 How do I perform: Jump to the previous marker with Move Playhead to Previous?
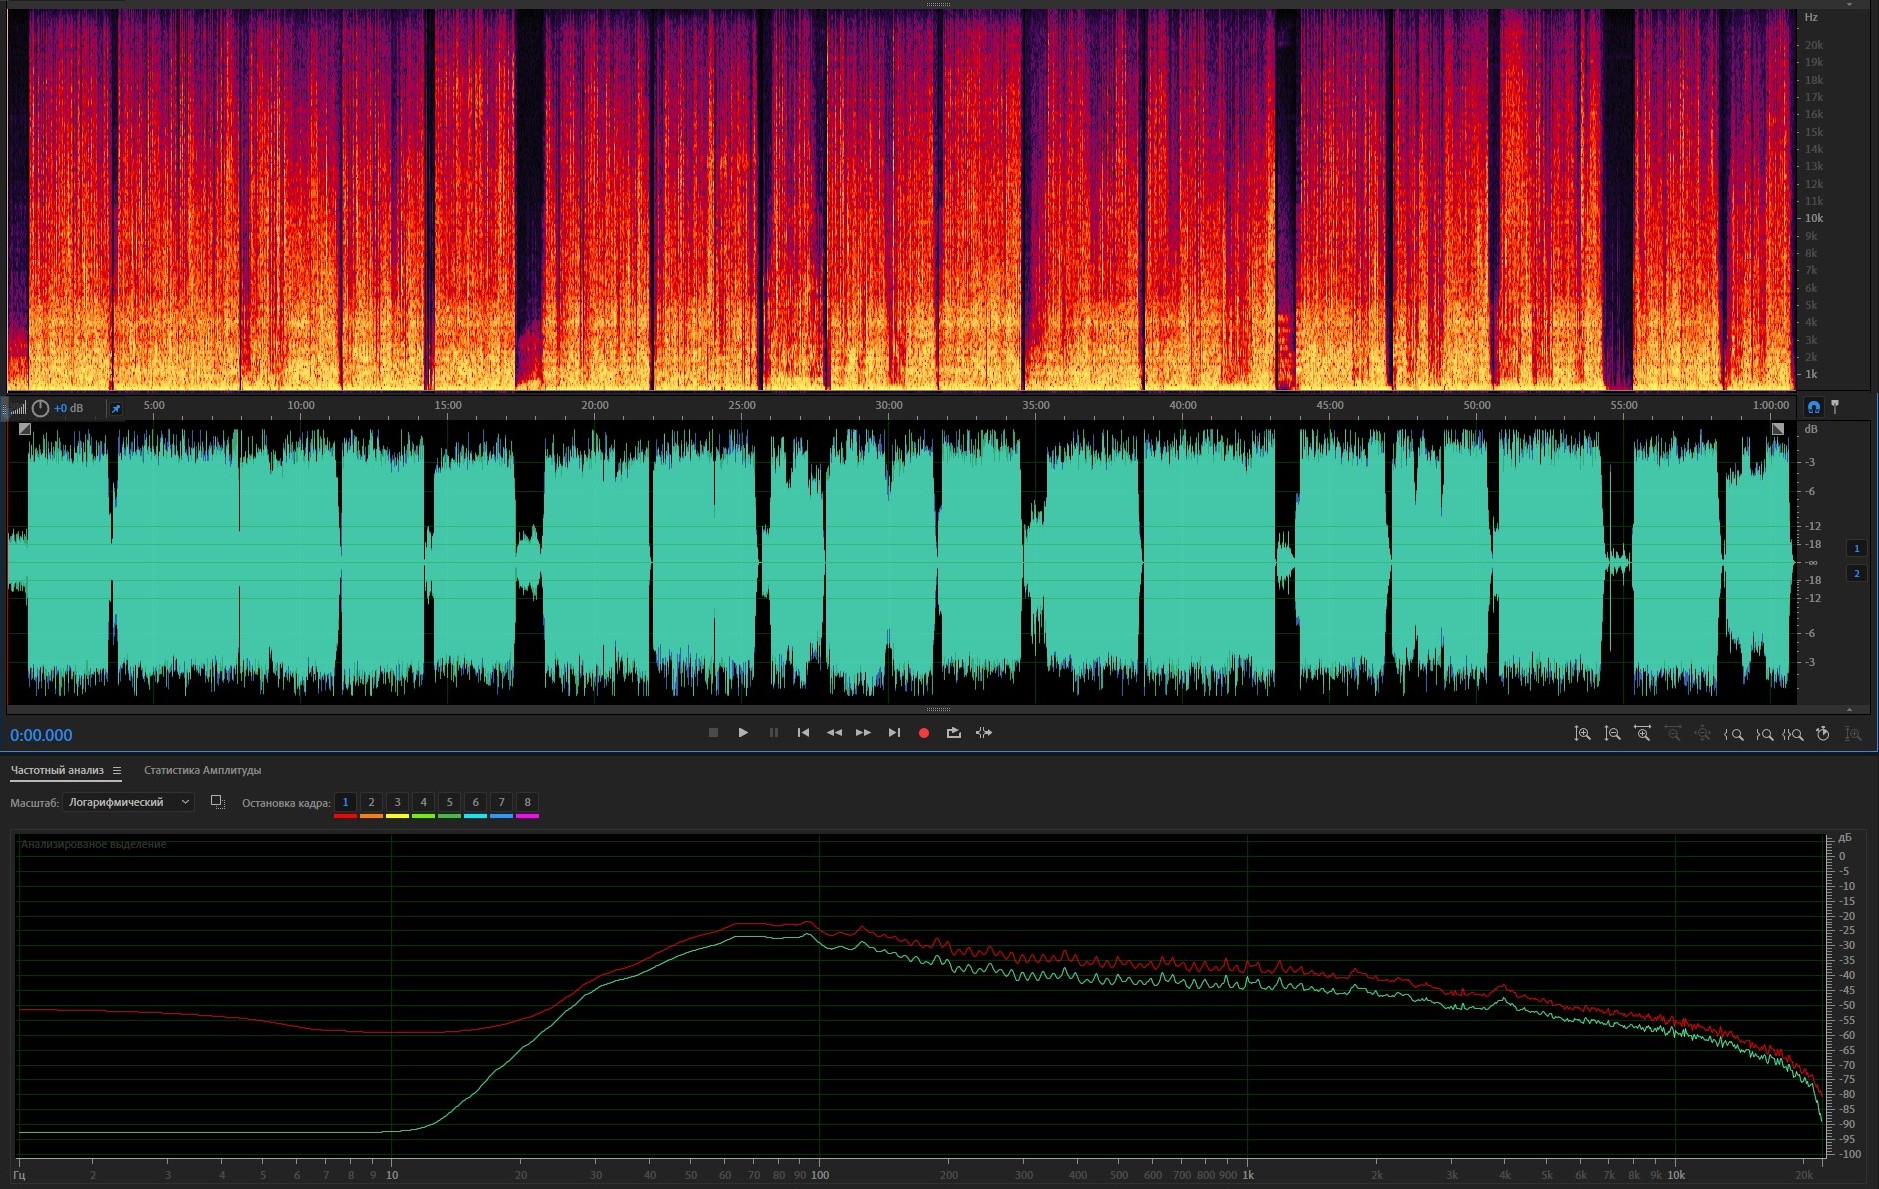coord(803,733)
